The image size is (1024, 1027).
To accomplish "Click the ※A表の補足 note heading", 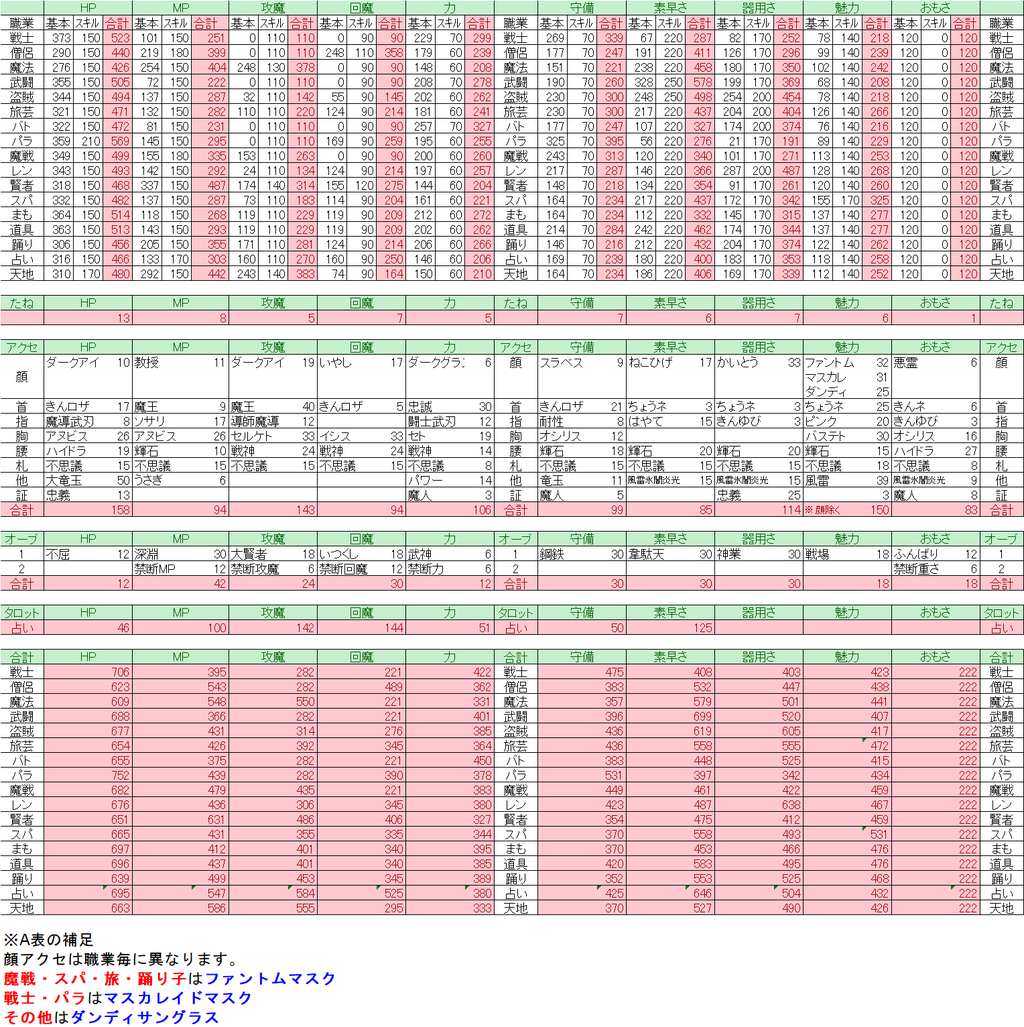I will (x=49, y=940).
